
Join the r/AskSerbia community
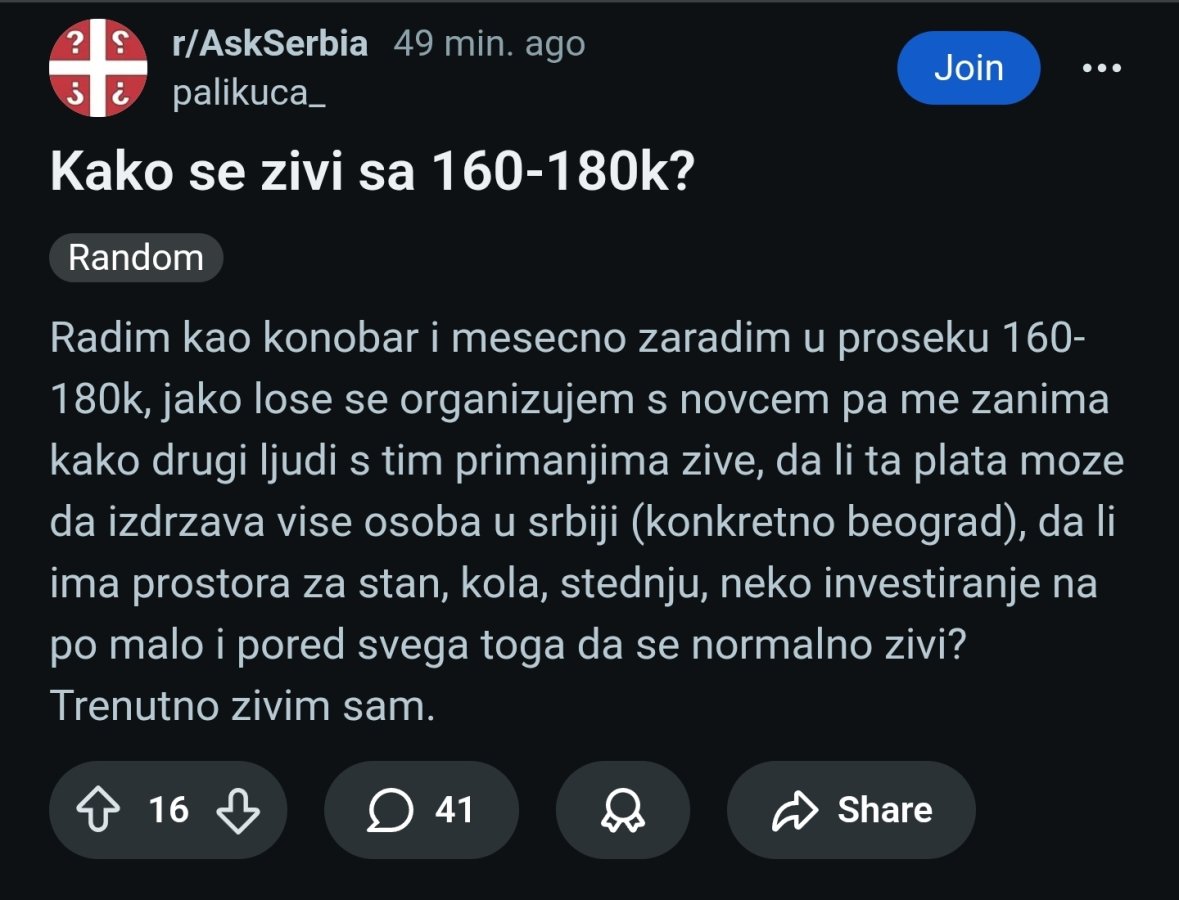[968, 68]
